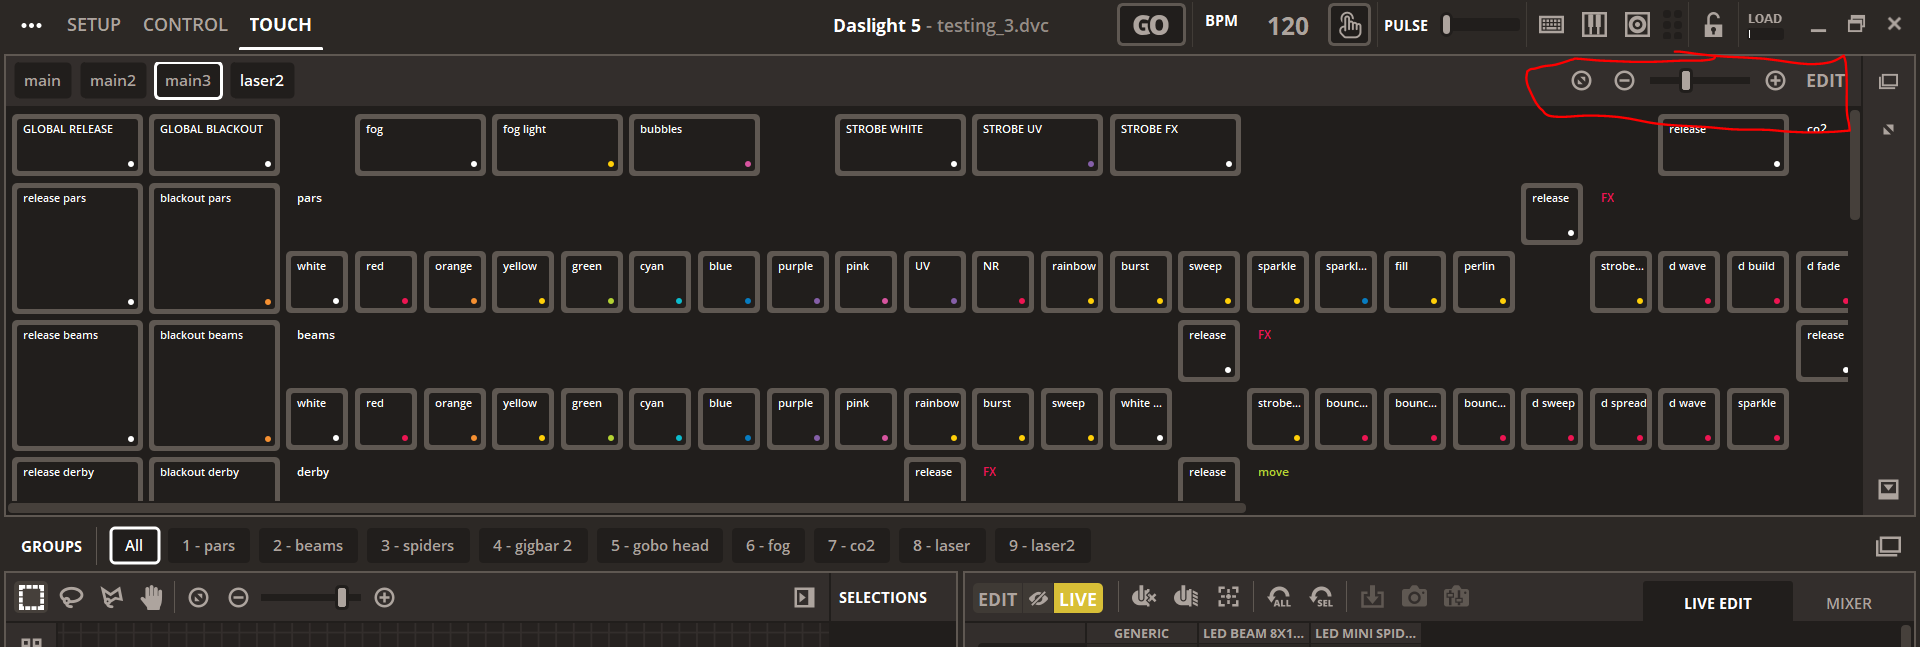1920x647 pixels.
Task: Click the touch panel EDIT button
Action: tap(1825, 81)
